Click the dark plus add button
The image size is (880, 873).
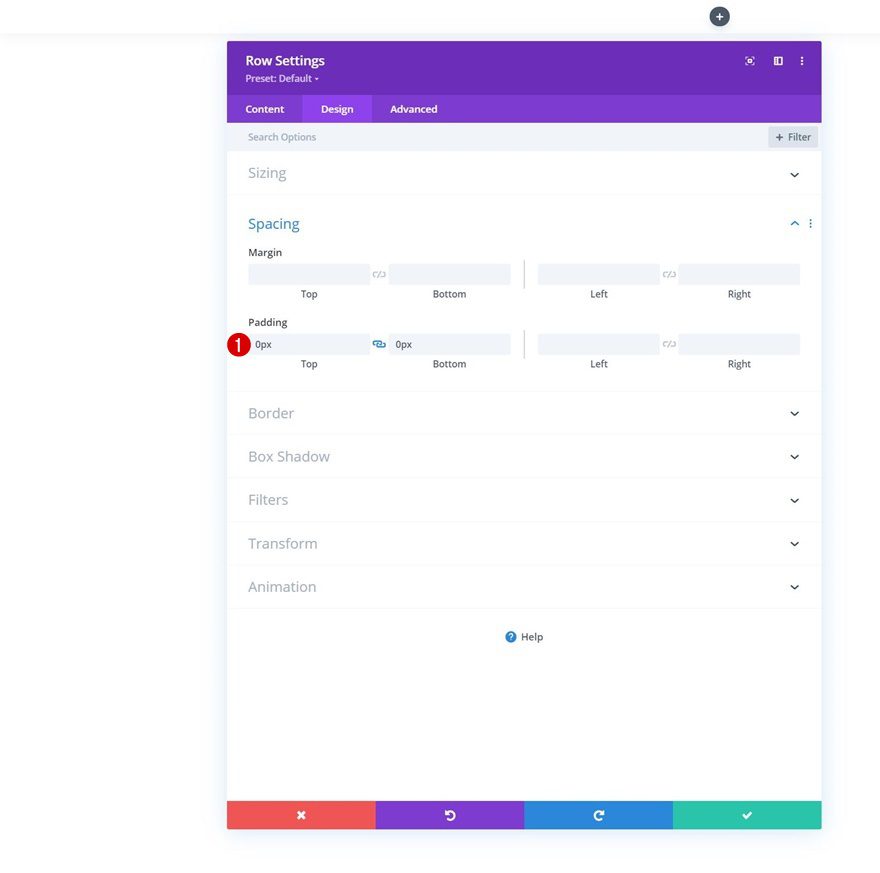(x=719, y=17)
